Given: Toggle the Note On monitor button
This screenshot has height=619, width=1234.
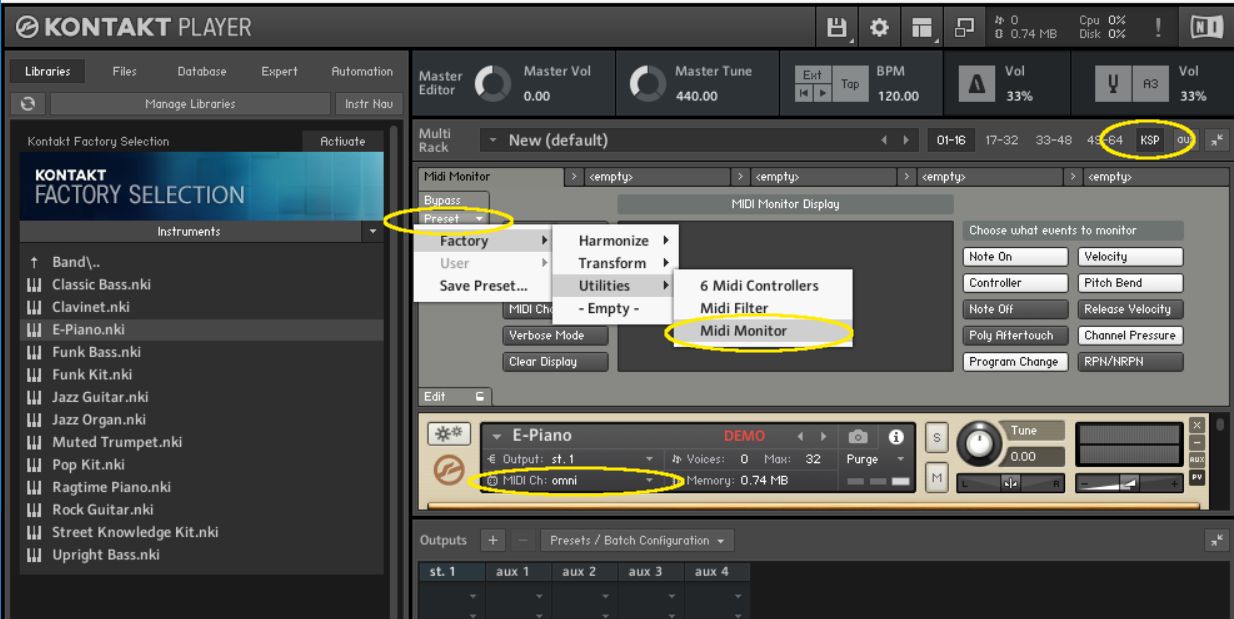Looking at the screenshot, I should click(1016, 257).
